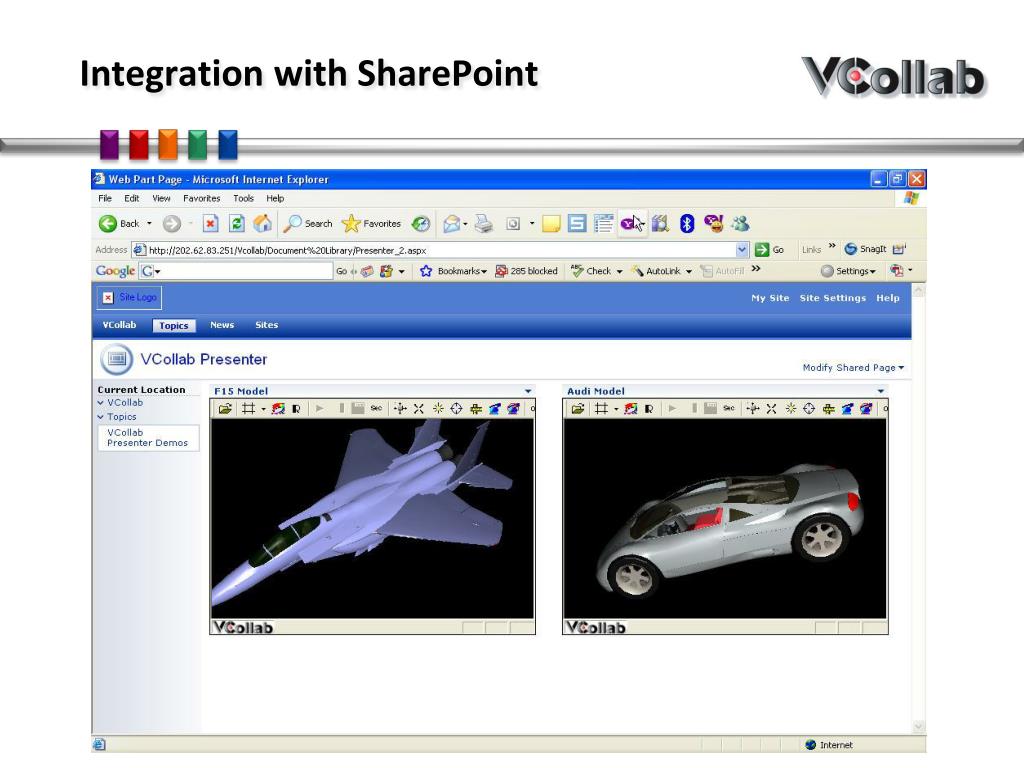This screenshot has height=768, width=1024.
Task: Click the crosshair target icon in F15 Model toolbar
Action: tap(456, 409)
